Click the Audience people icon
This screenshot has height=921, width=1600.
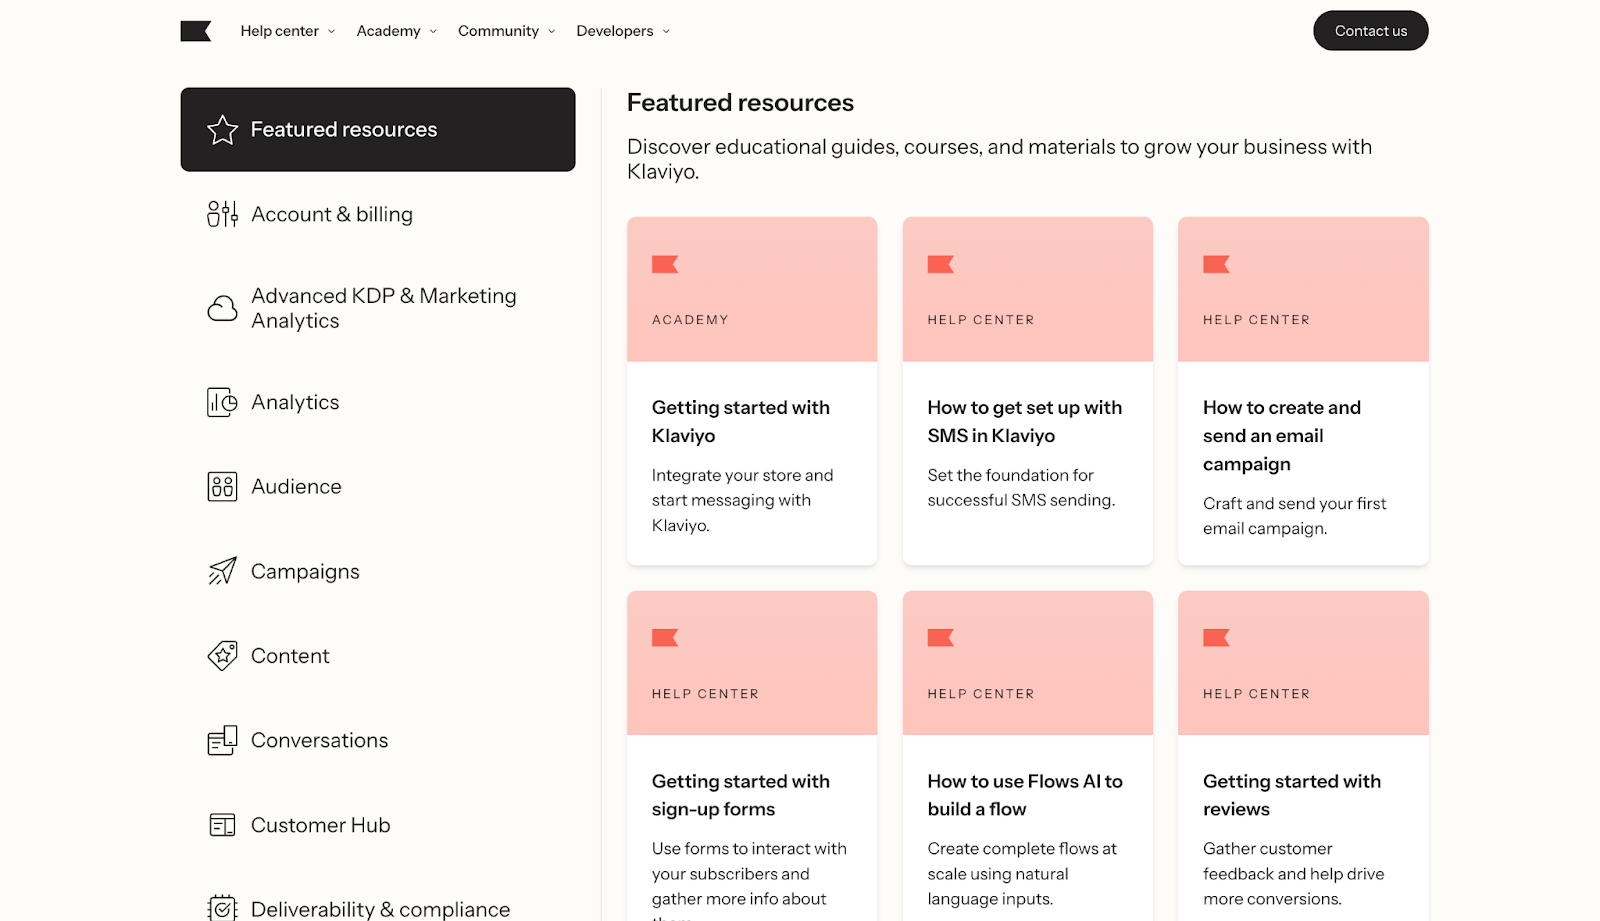222,487
